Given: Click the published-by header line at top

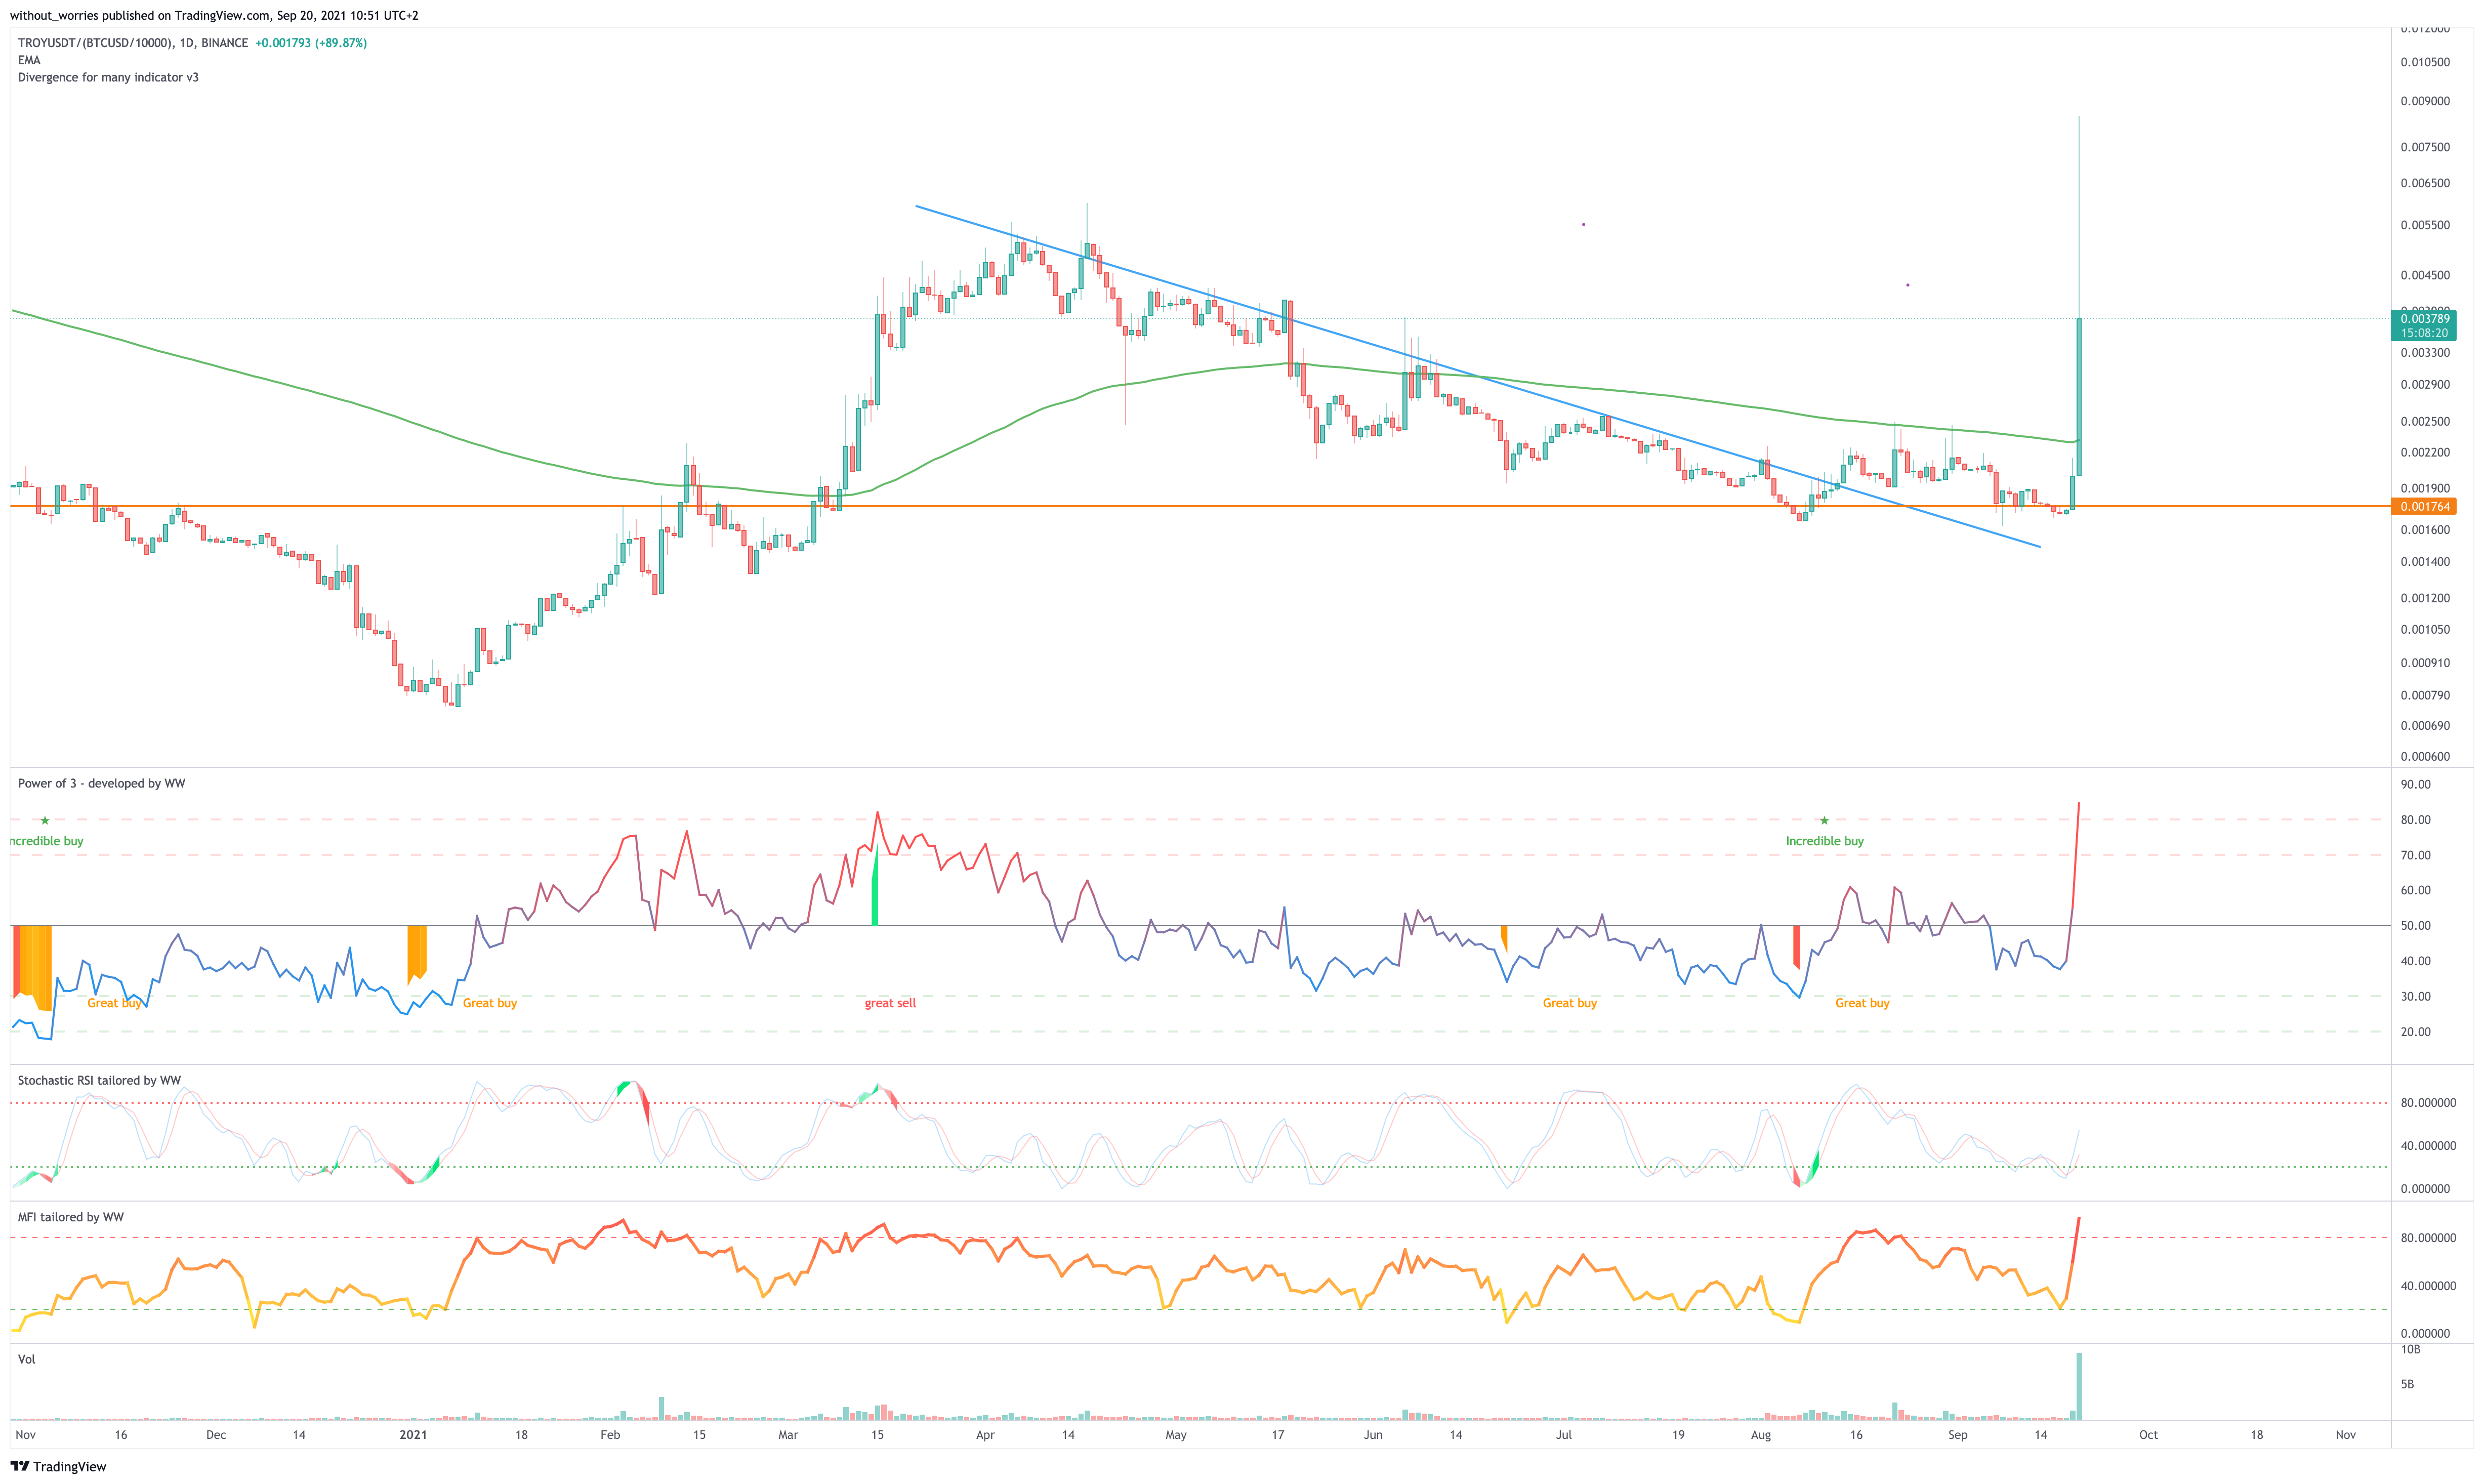Looking at the screenshot, I should (x=214, y=16).
